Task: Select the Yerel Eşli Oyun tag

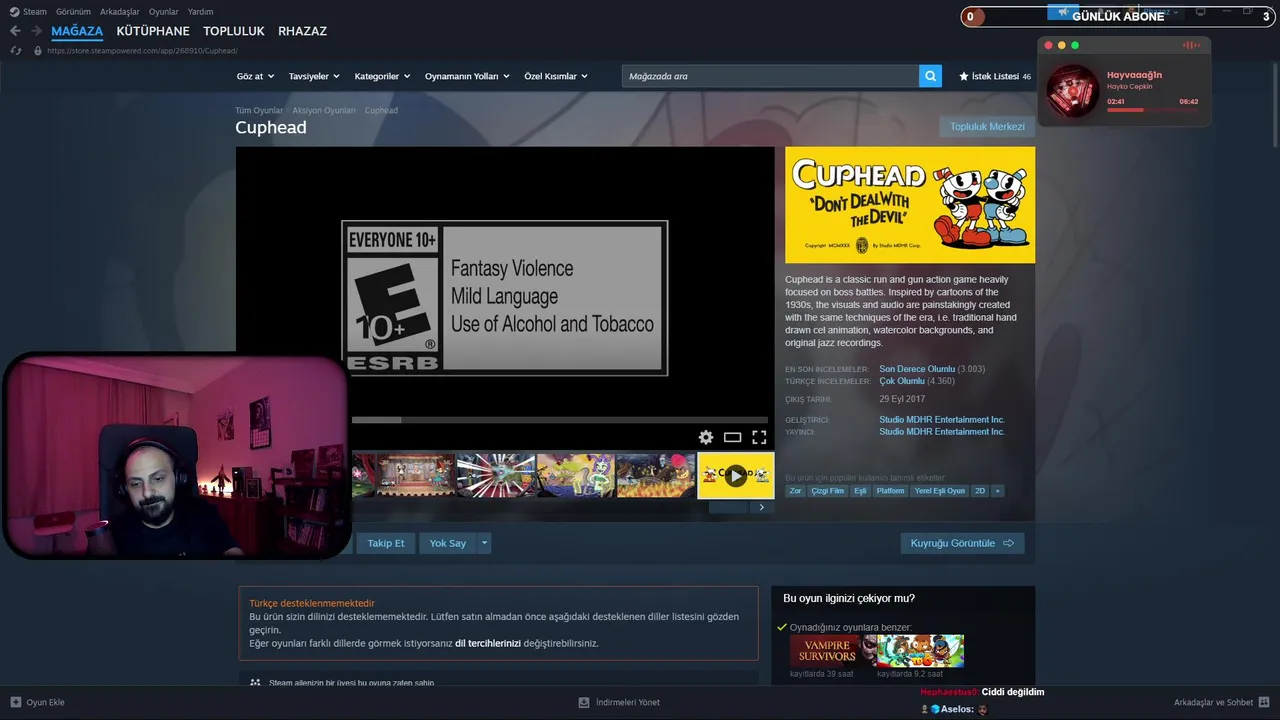Action: 940,491
